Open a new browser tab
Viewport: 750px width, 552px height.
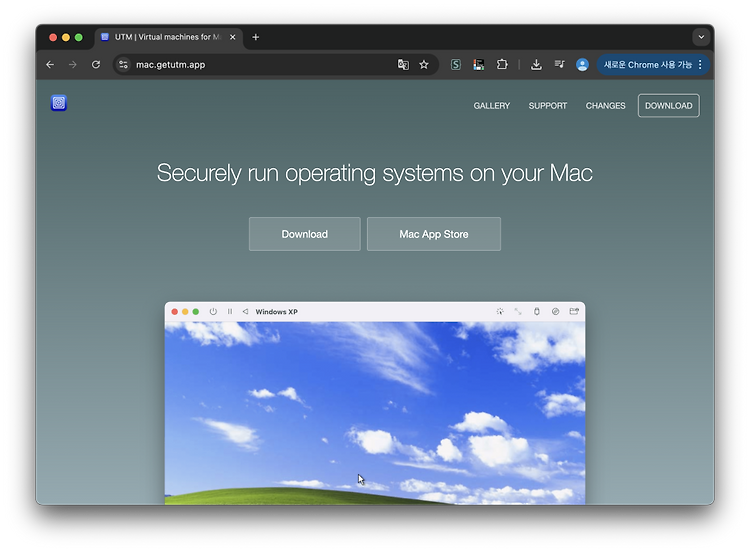click(x=255, y=37)
